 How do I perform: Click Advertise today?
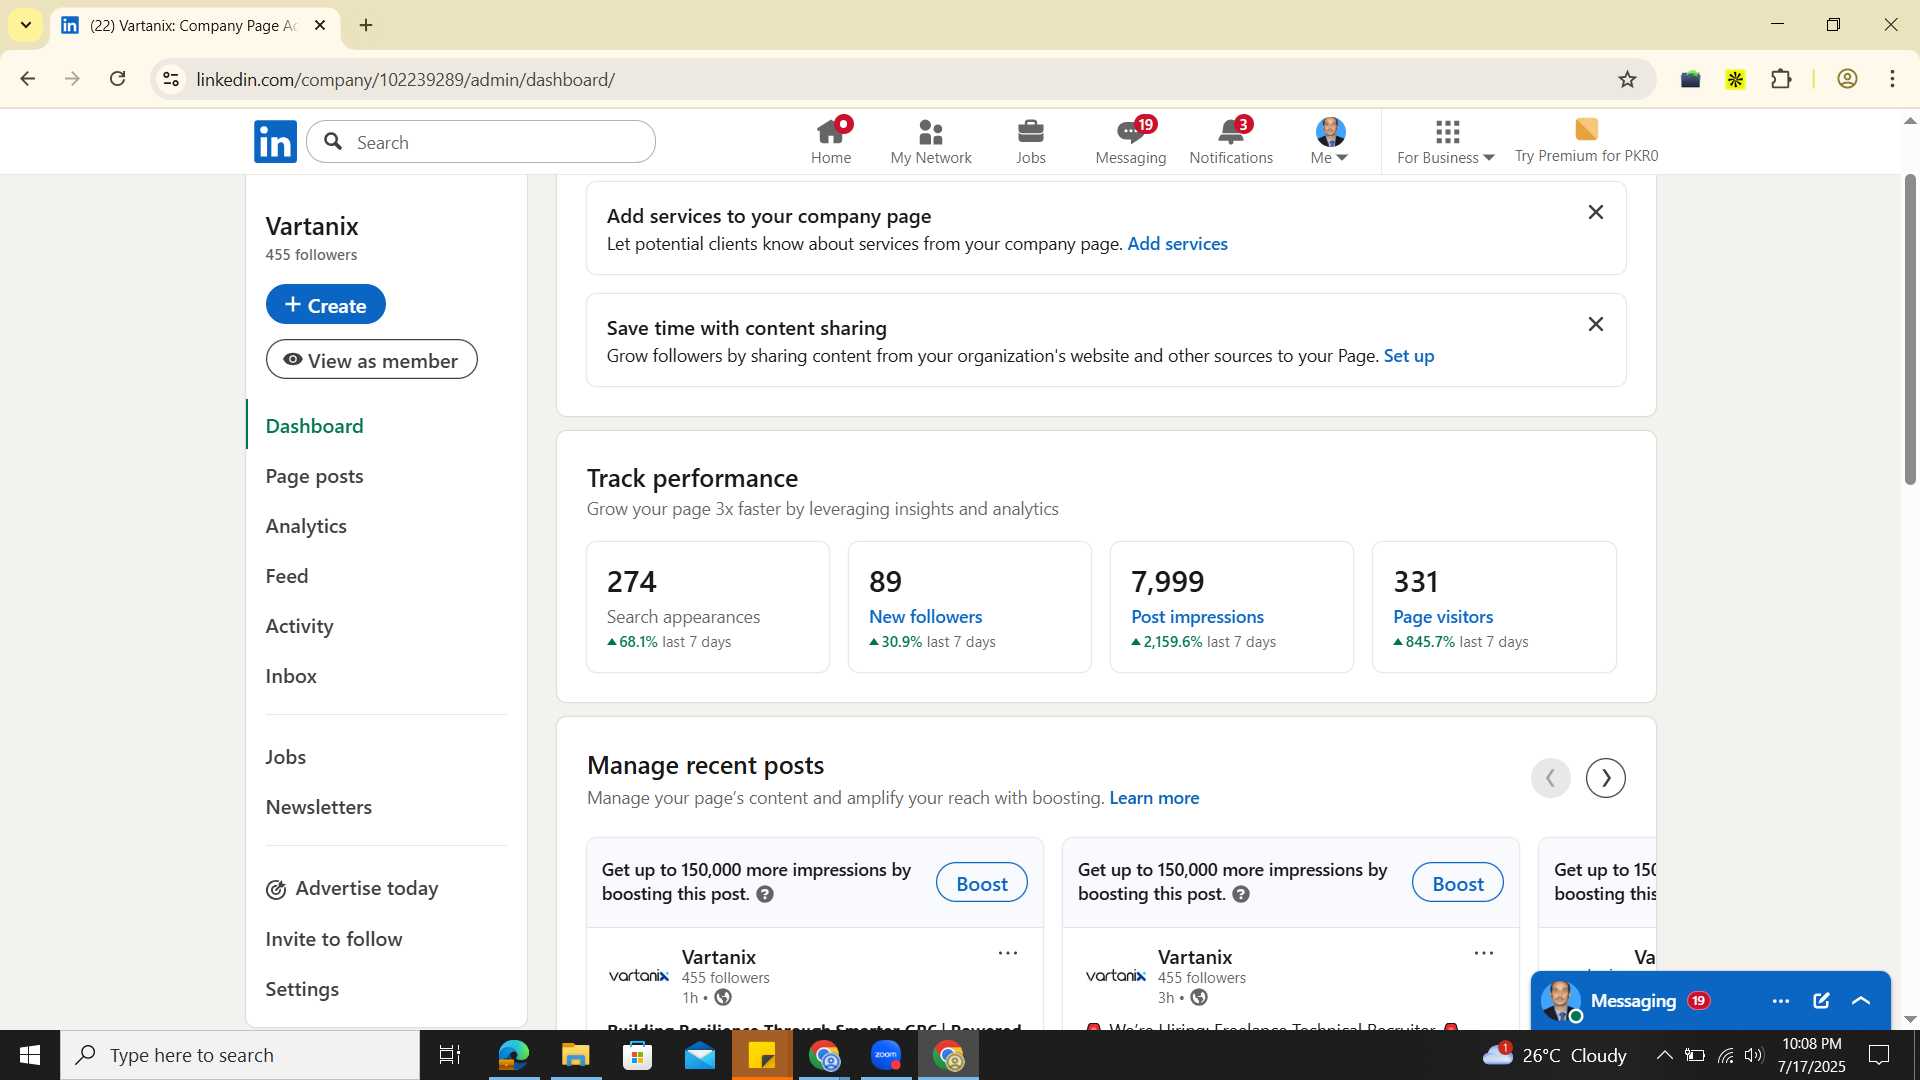point(352,888)
